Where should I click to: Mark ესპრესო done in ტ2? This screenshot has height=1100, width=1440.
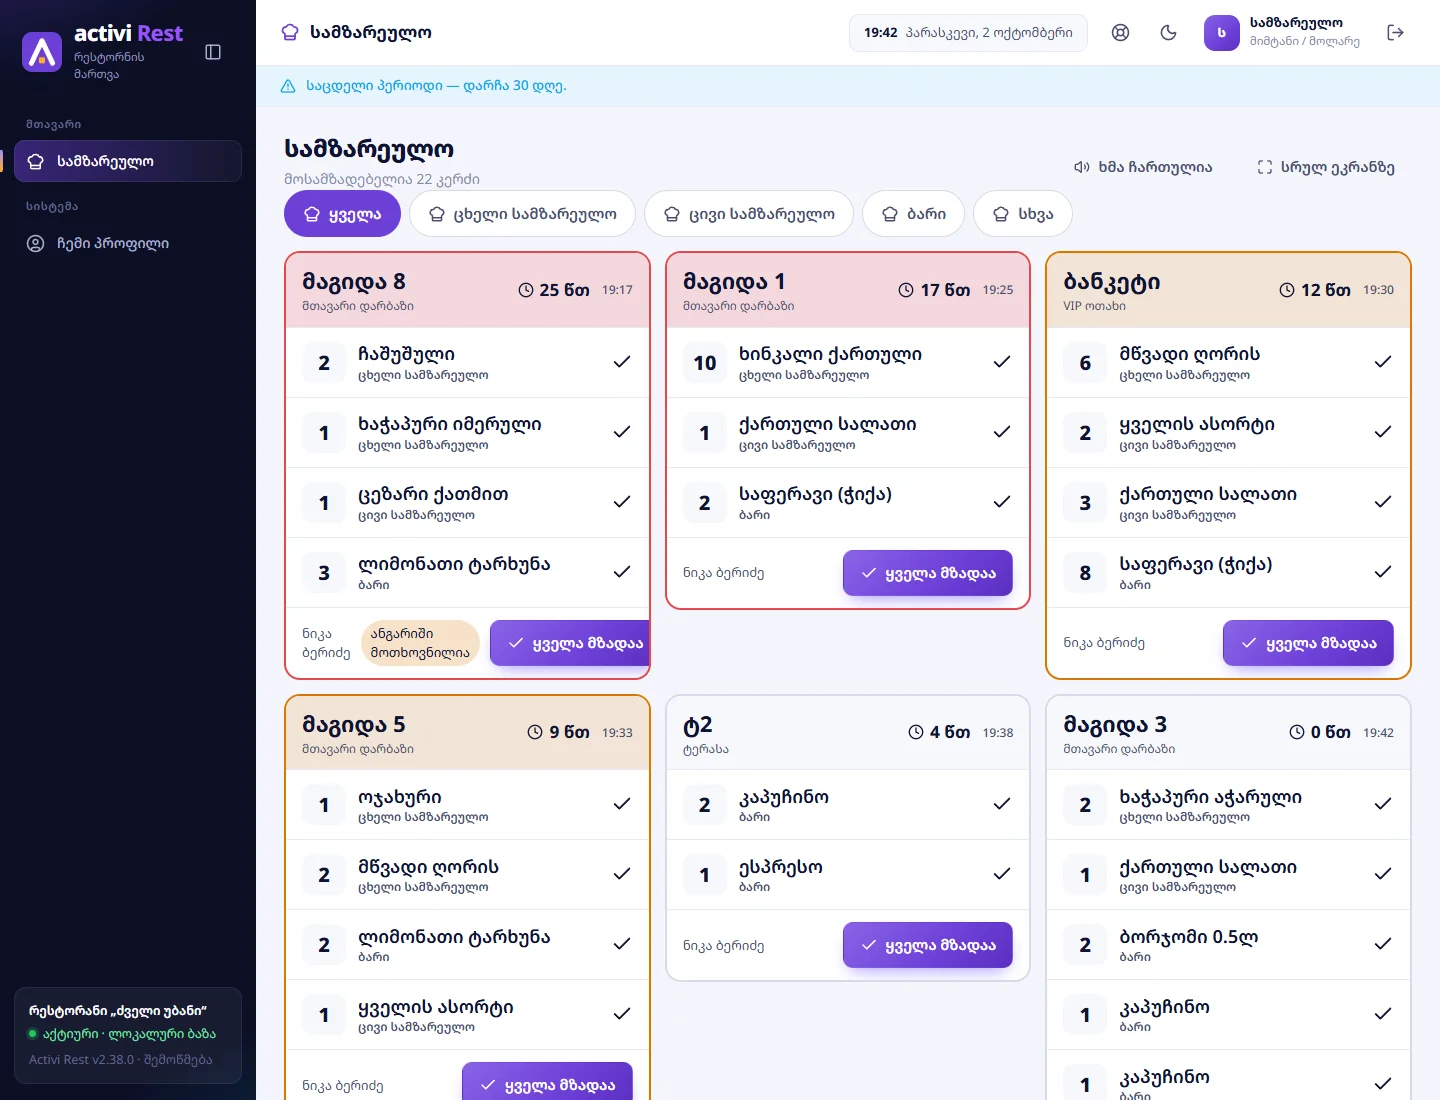coord(1002,874)
